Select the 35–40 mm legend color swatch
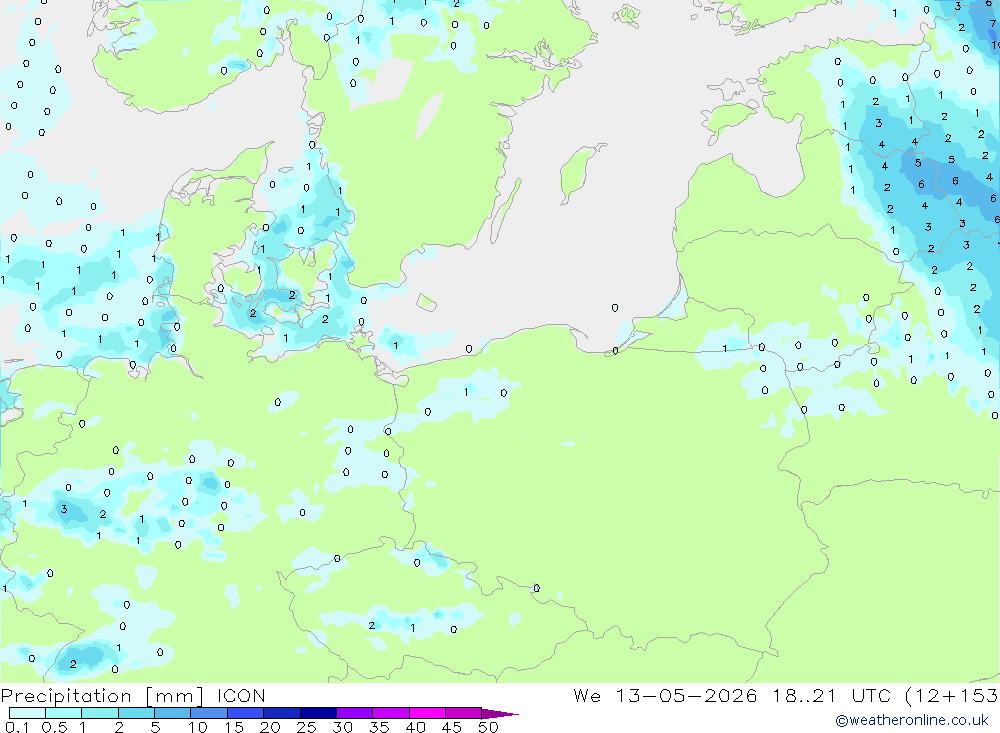 tap(391, 713)
